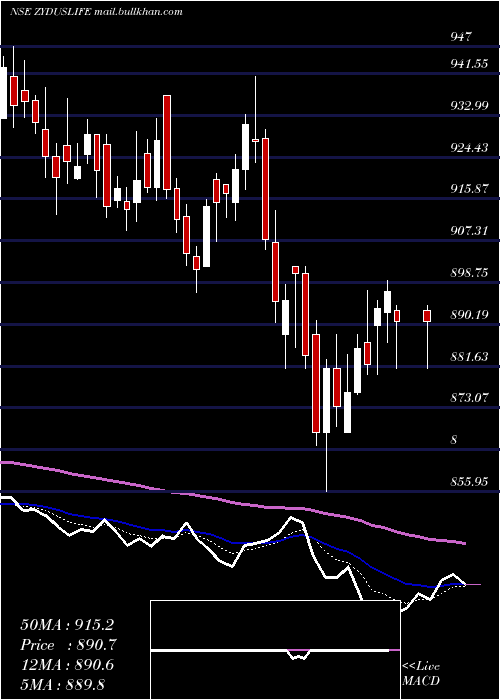The image size is (500, 700).
Task: Click the 932.99 price level label
Action: tap(469, 106)
